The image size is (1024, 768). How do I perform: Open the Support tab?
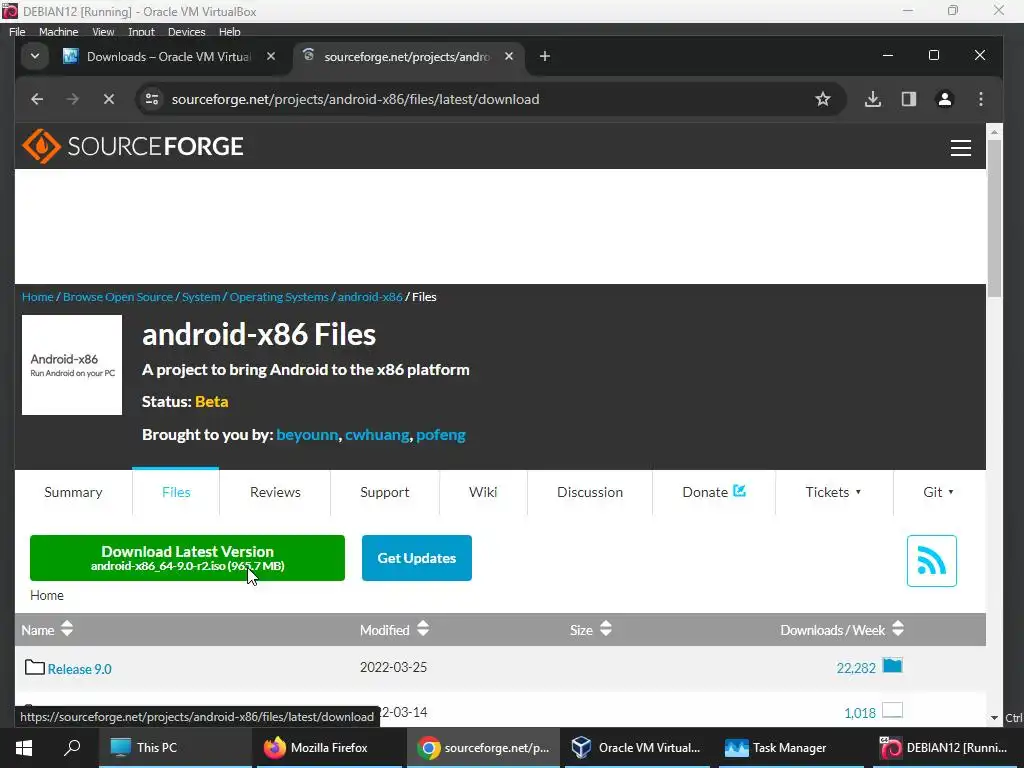click(385, 492)
